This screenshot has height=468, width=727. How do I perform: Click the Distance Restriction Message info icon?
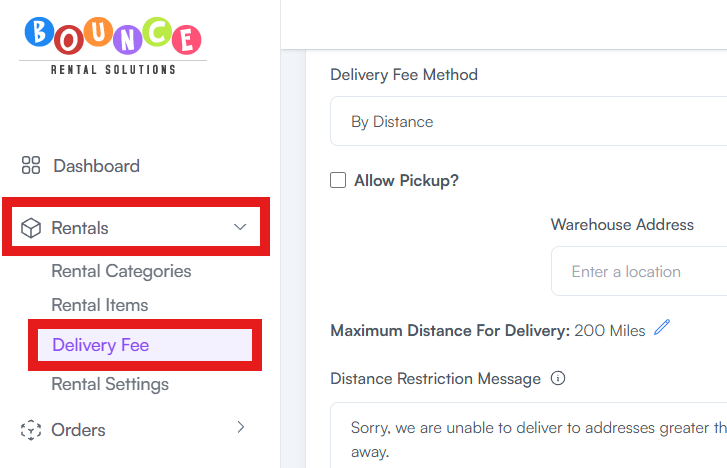point(558,378)
